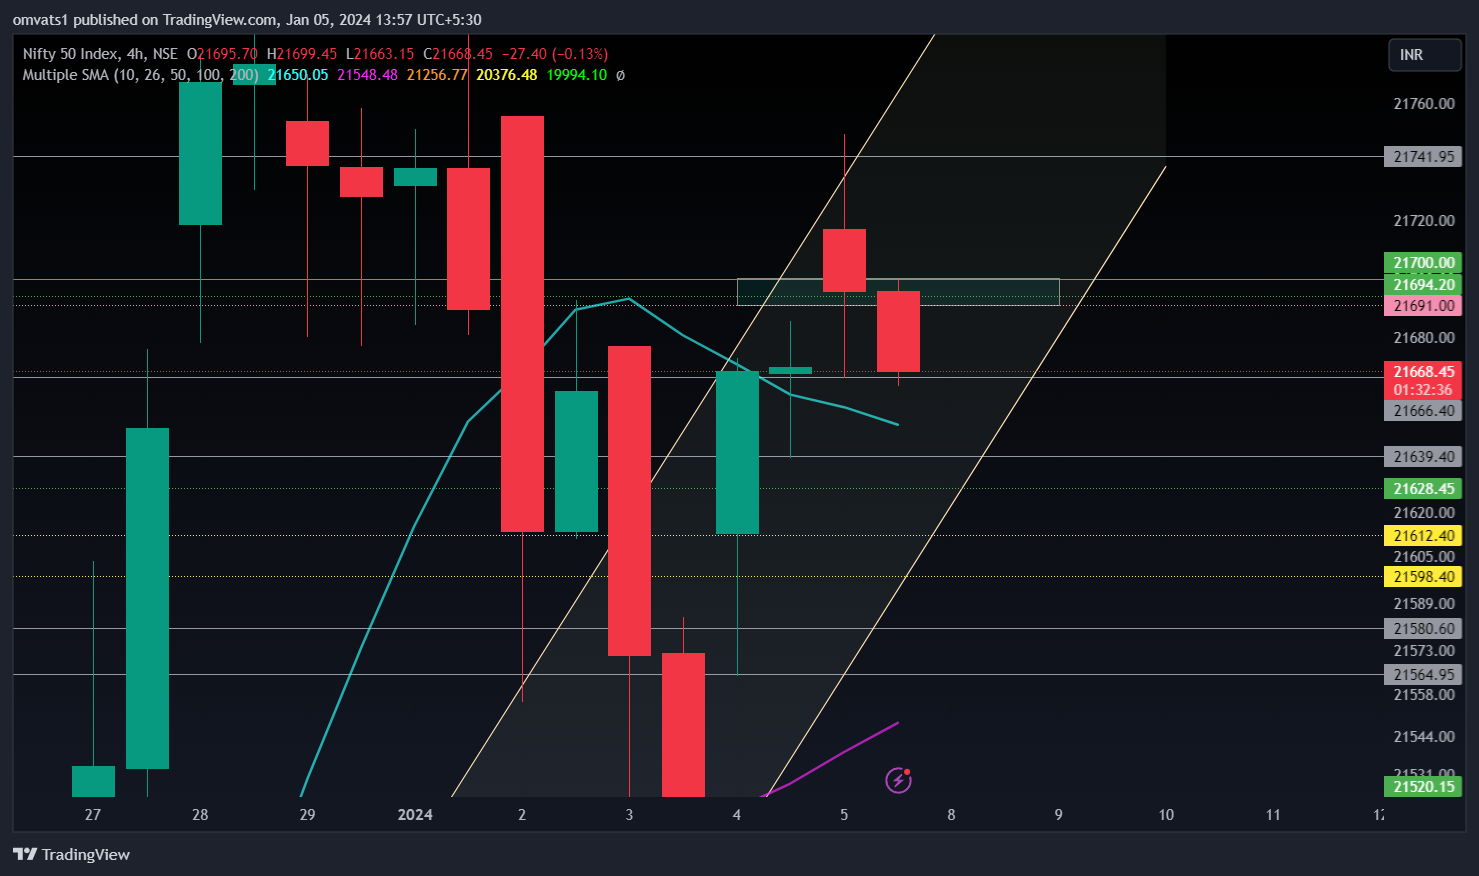Screen dimensions: 1479x876
Task: Click the SMA 26 value 21548.48
Action: point(367,75)
